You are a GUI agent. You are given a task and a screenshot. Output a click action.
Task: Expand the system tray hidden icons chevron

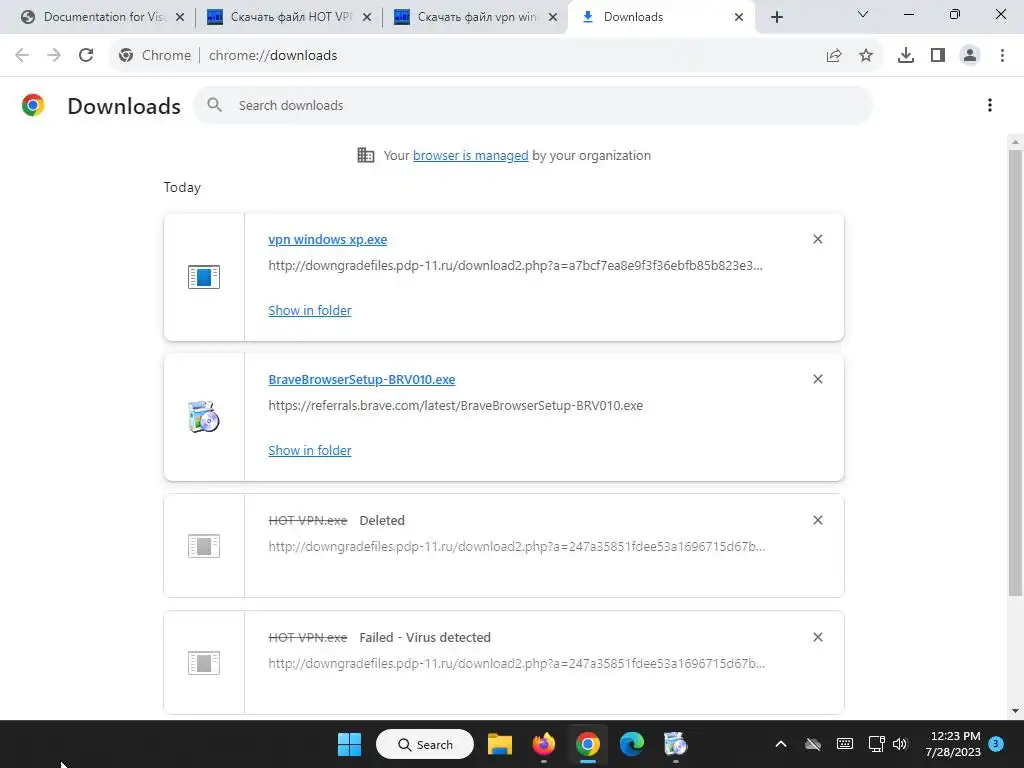pos(780,744)
